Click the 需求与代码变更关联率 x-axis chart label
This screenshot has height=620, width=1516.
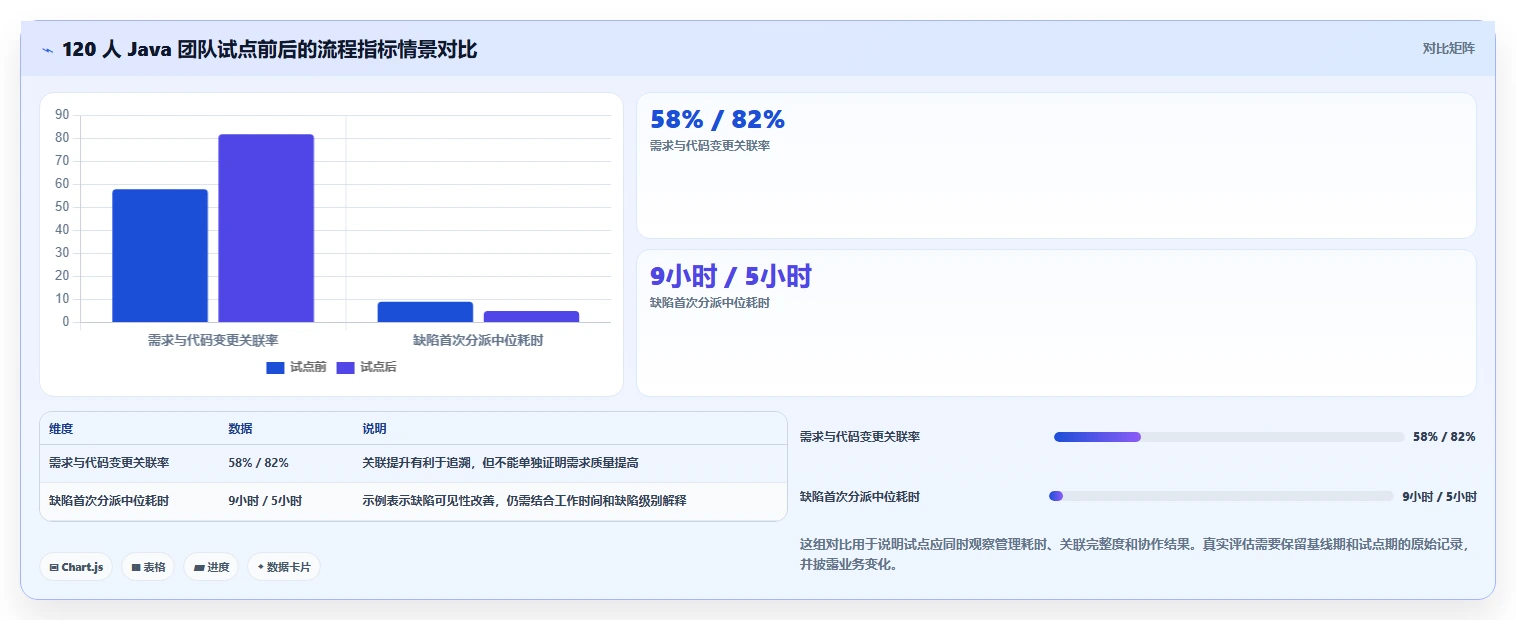(213, 340)
